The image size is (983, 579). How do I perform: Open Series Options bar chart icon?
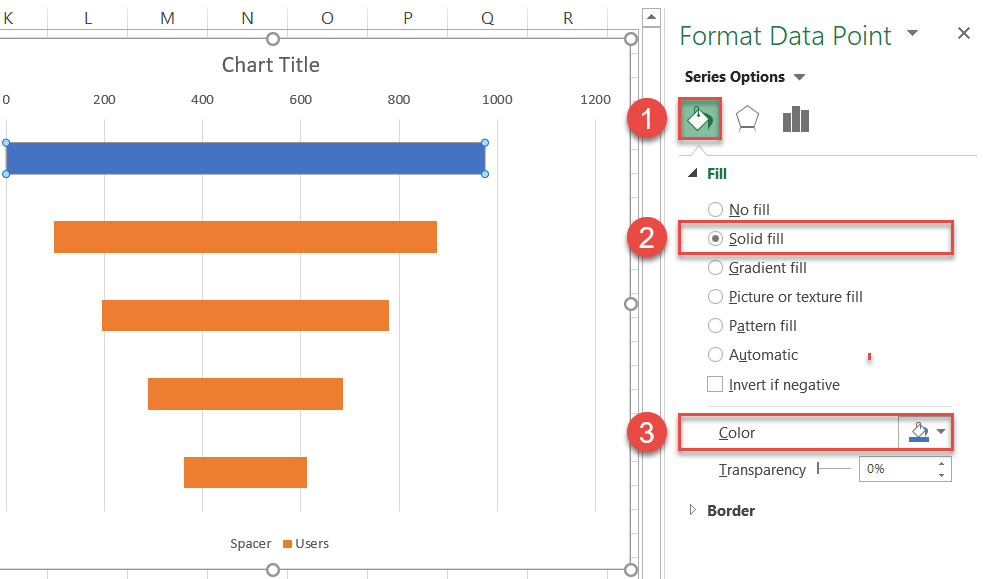795,120
